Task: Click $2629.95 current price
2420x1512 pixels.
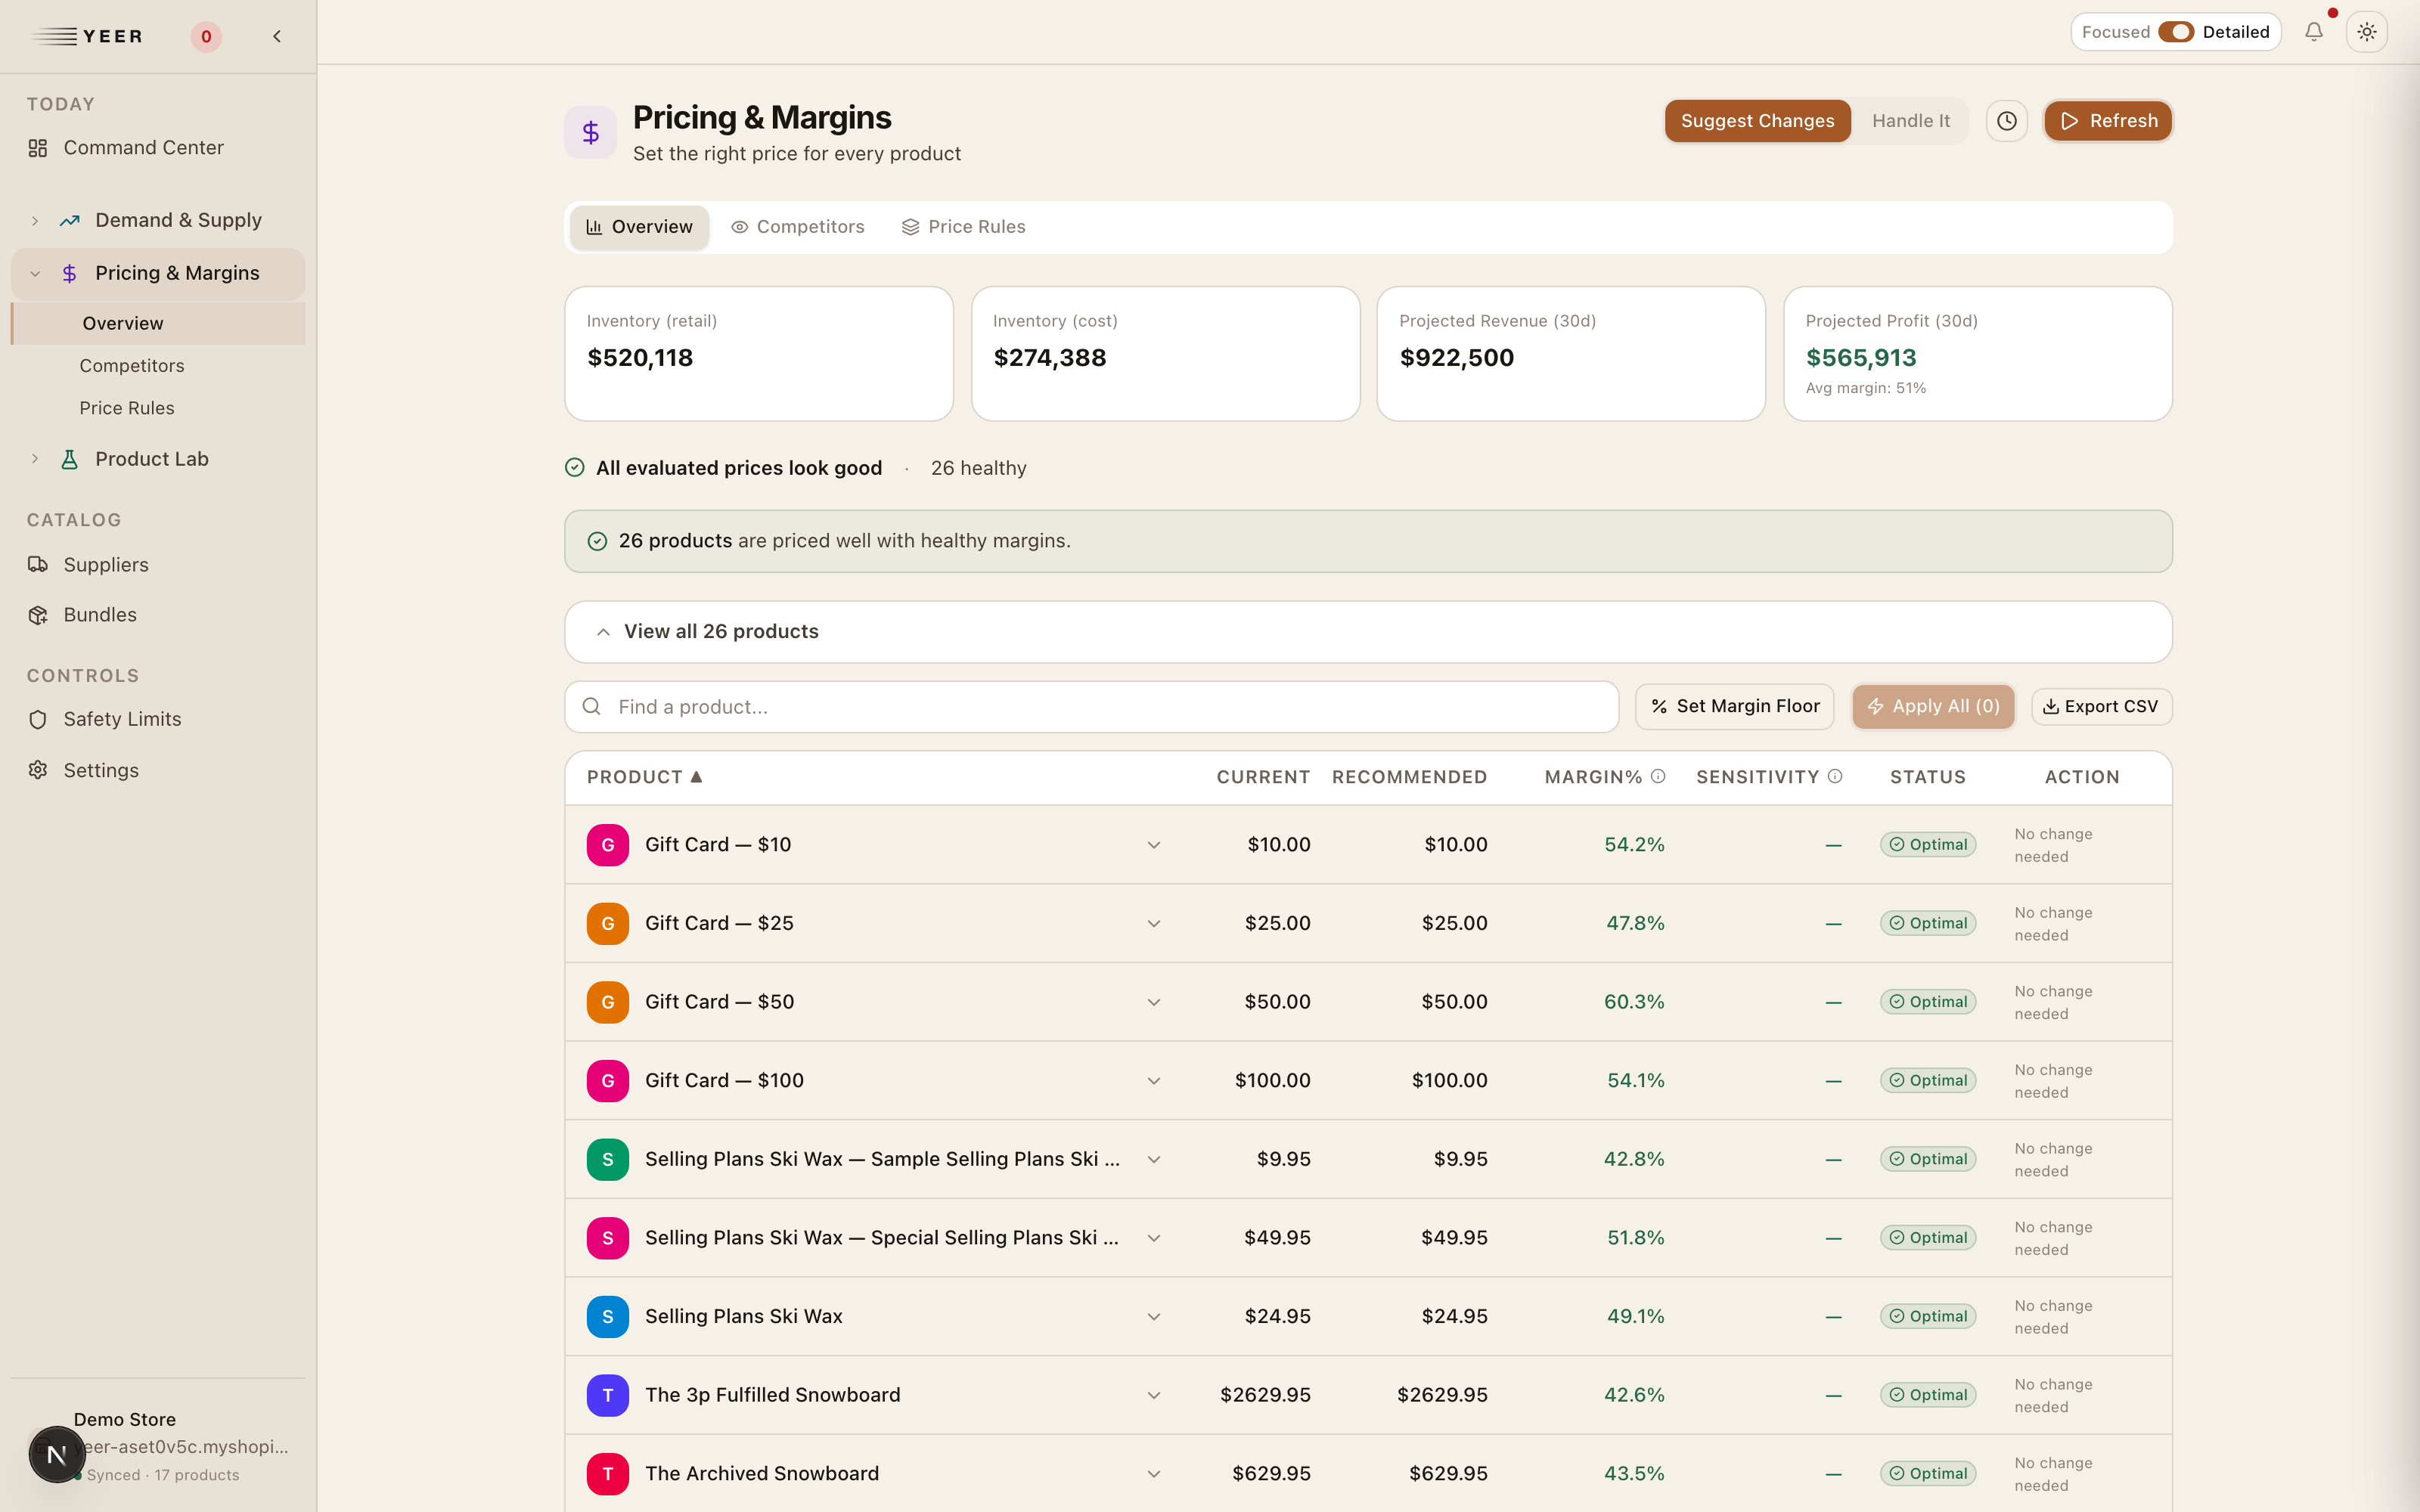Action: [1265, 1395]
